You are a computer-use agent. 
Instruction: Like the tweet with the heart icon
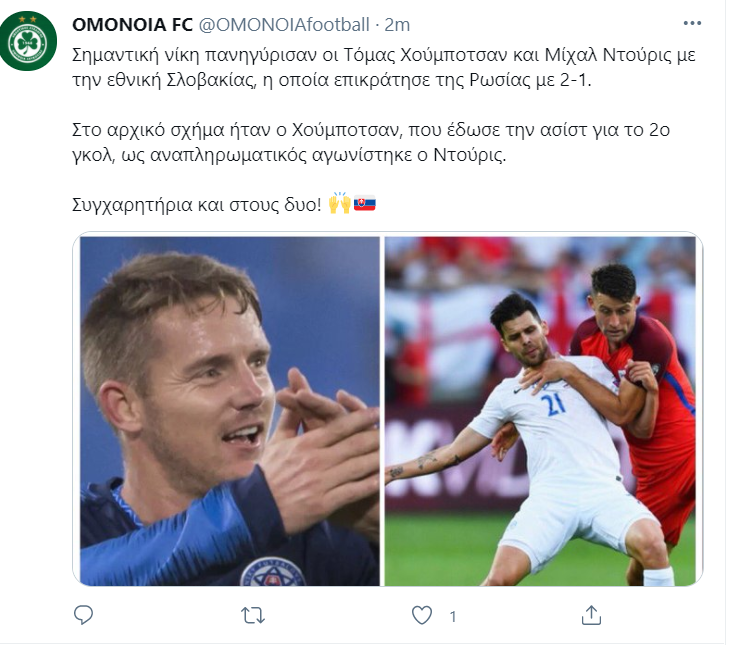(x=422, y=616)
